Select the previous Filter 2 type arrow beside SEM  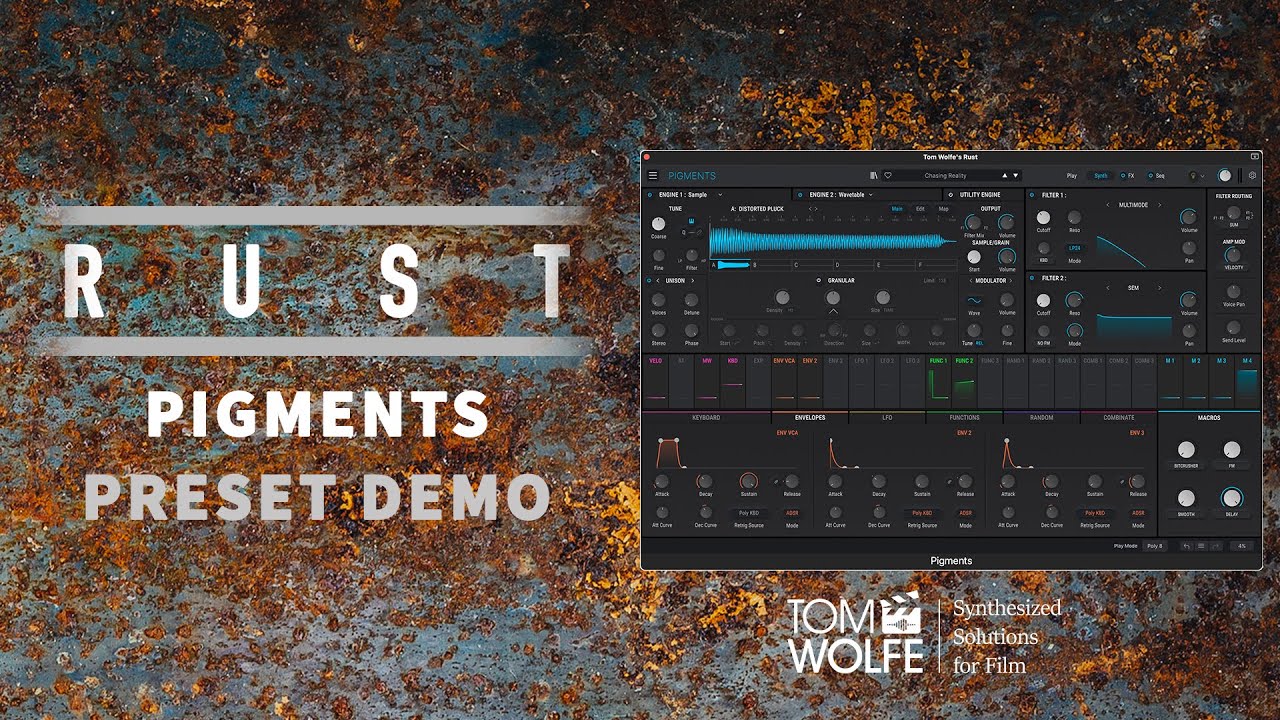click(x=1107, y=288)
